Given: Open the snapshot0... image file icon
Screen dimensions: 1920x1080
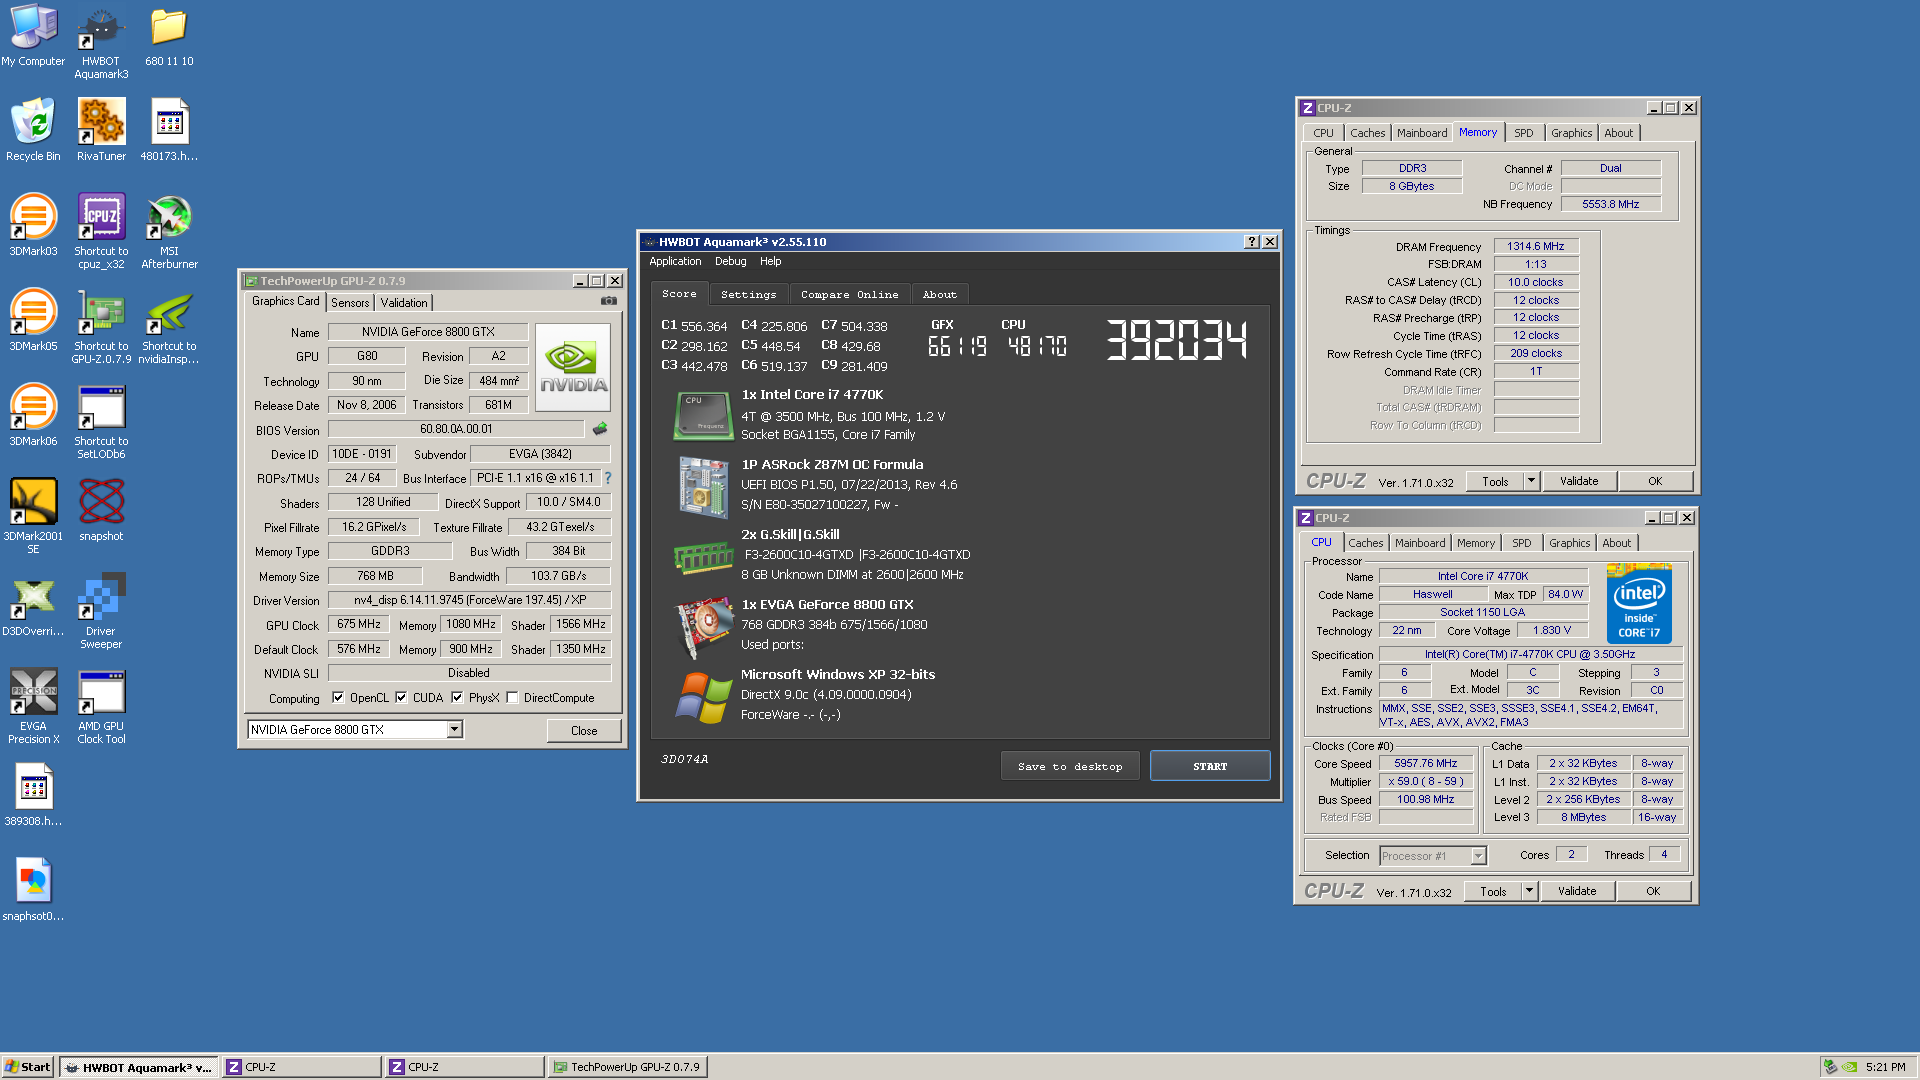Looking at the screenshot, I should [x=33, y=890].
